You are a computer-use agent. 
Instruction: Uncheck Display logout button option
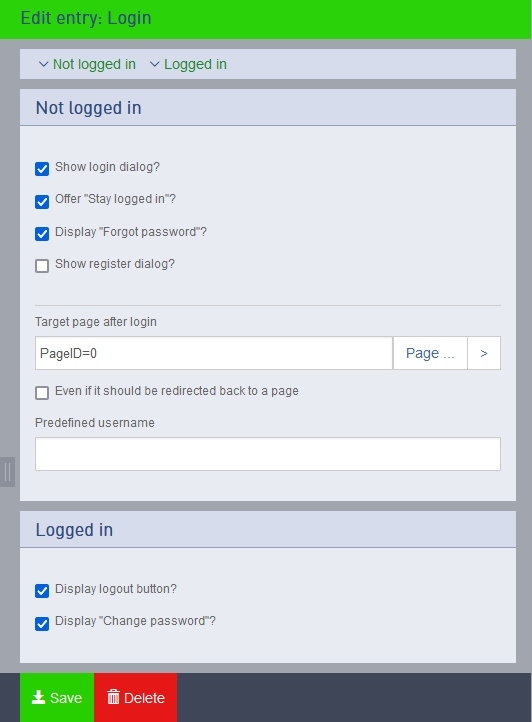(42, 591)
